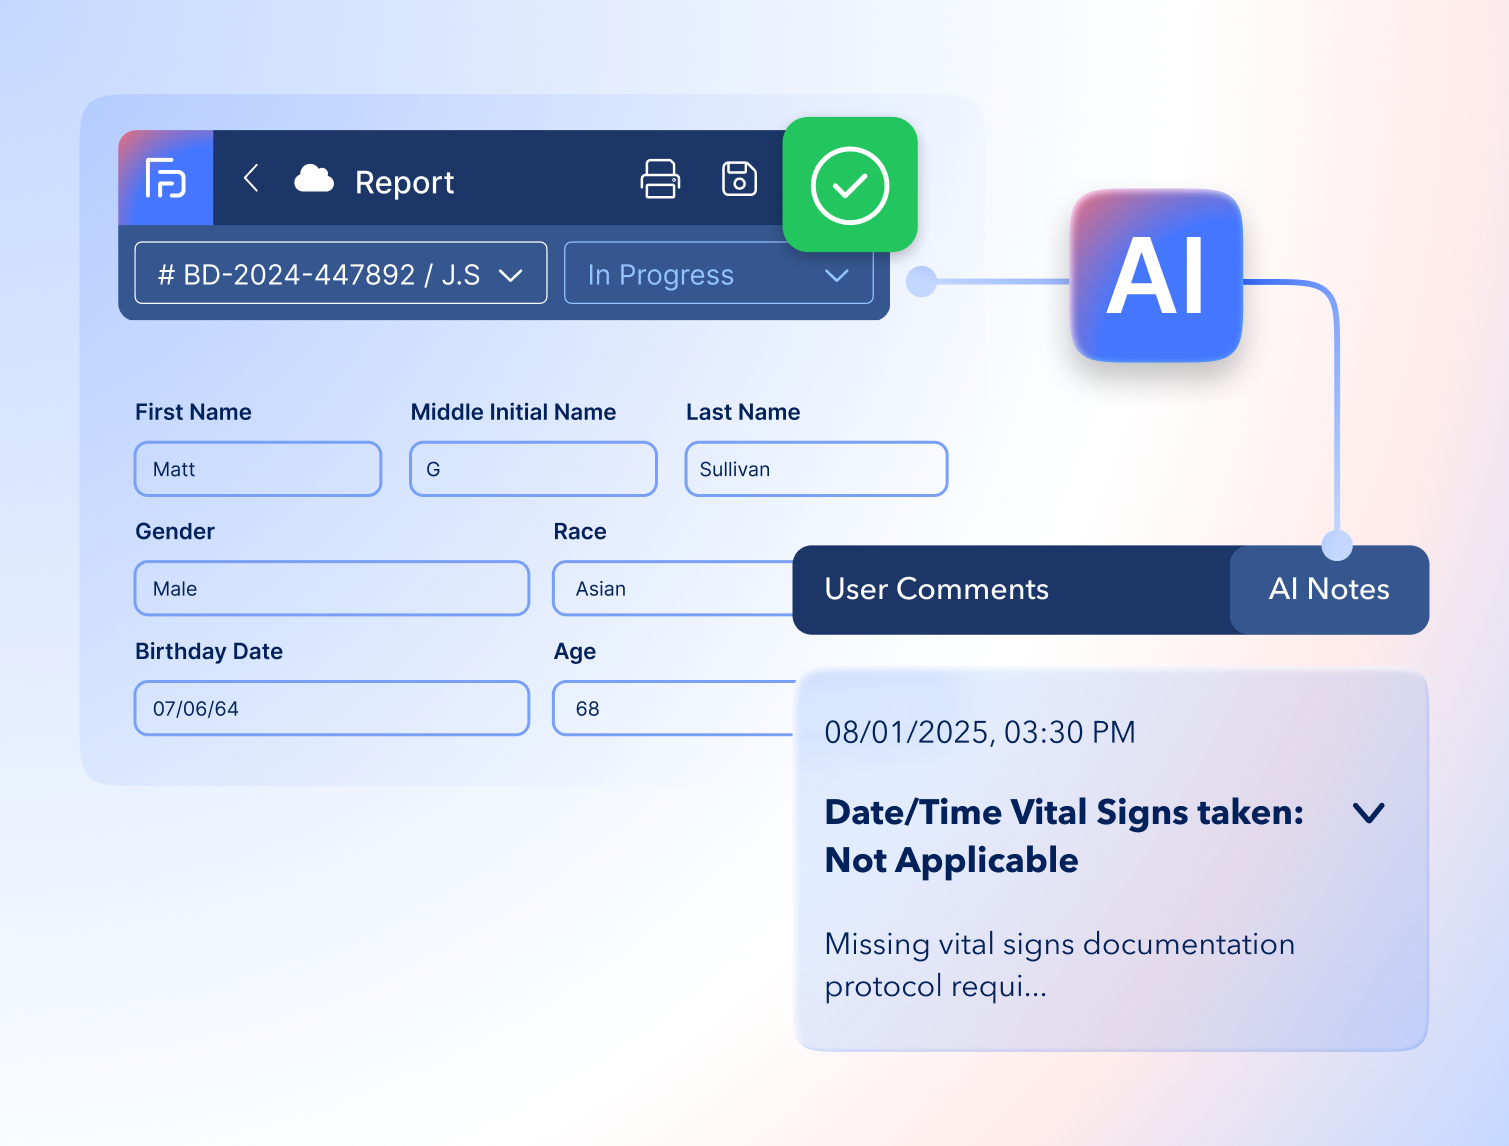Click the Gender label
Viewport: 1509px width, 1146px height.
click(175, 531)
